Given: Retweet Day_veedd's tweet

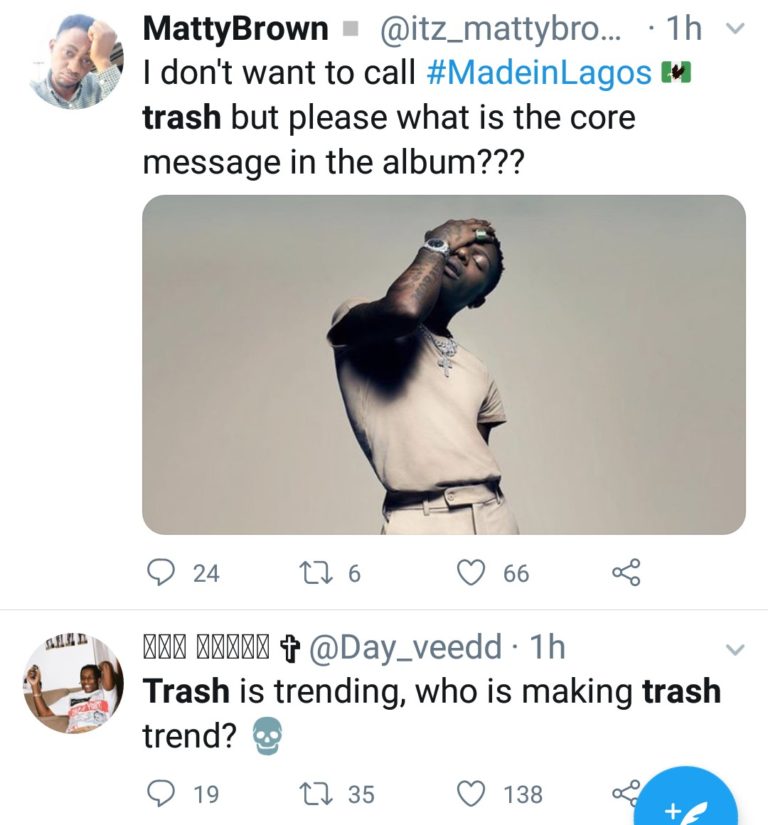Looking at the screenshot, I should 316,794.
